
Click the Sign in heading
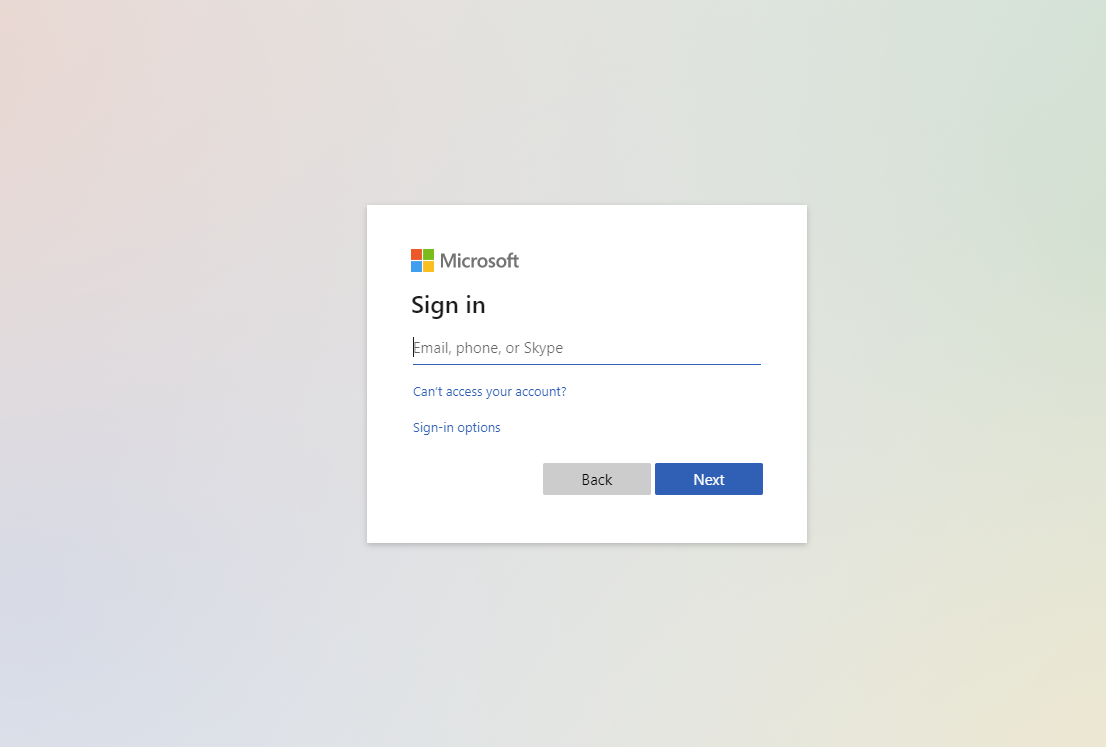(449, 305)
